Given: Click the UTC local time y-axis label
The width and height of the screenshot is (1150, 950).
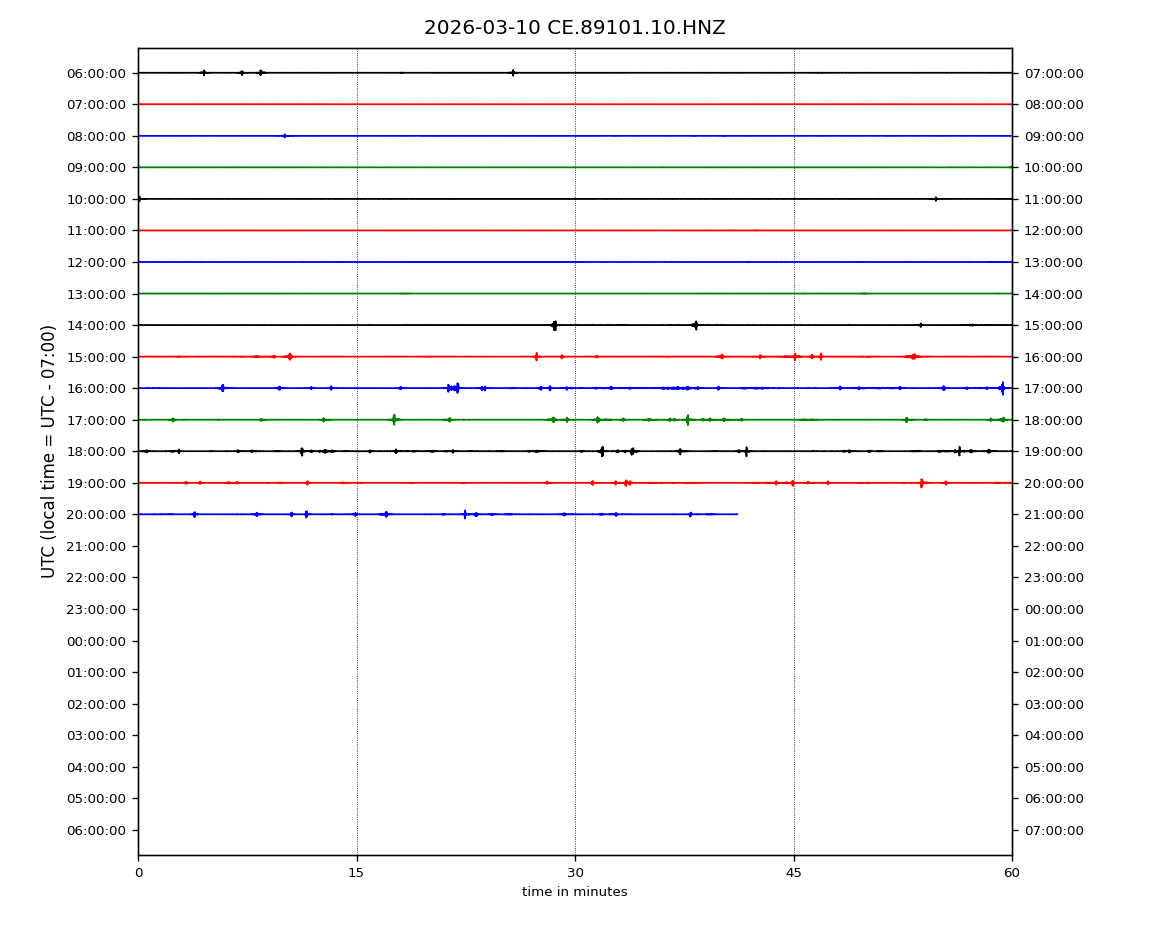Looking at the screenshot, I should [x=49, y=451].
